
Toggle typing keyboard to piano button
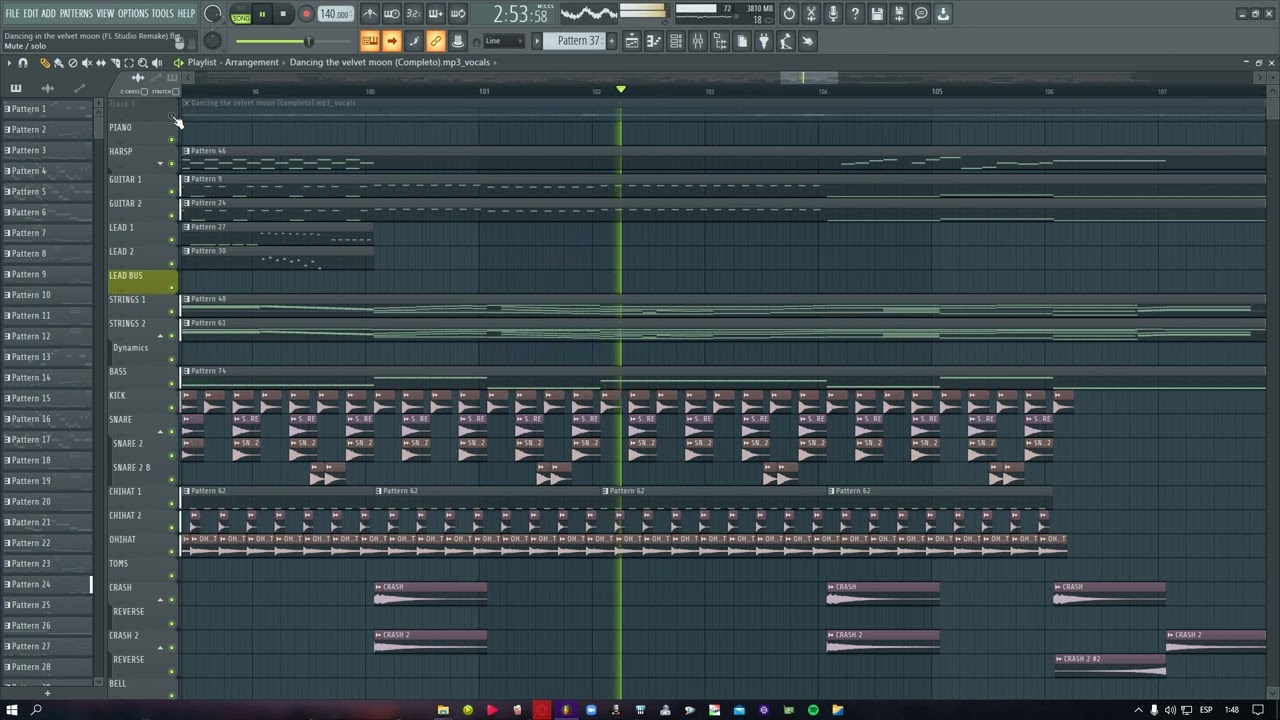click(x=370, y=41)
